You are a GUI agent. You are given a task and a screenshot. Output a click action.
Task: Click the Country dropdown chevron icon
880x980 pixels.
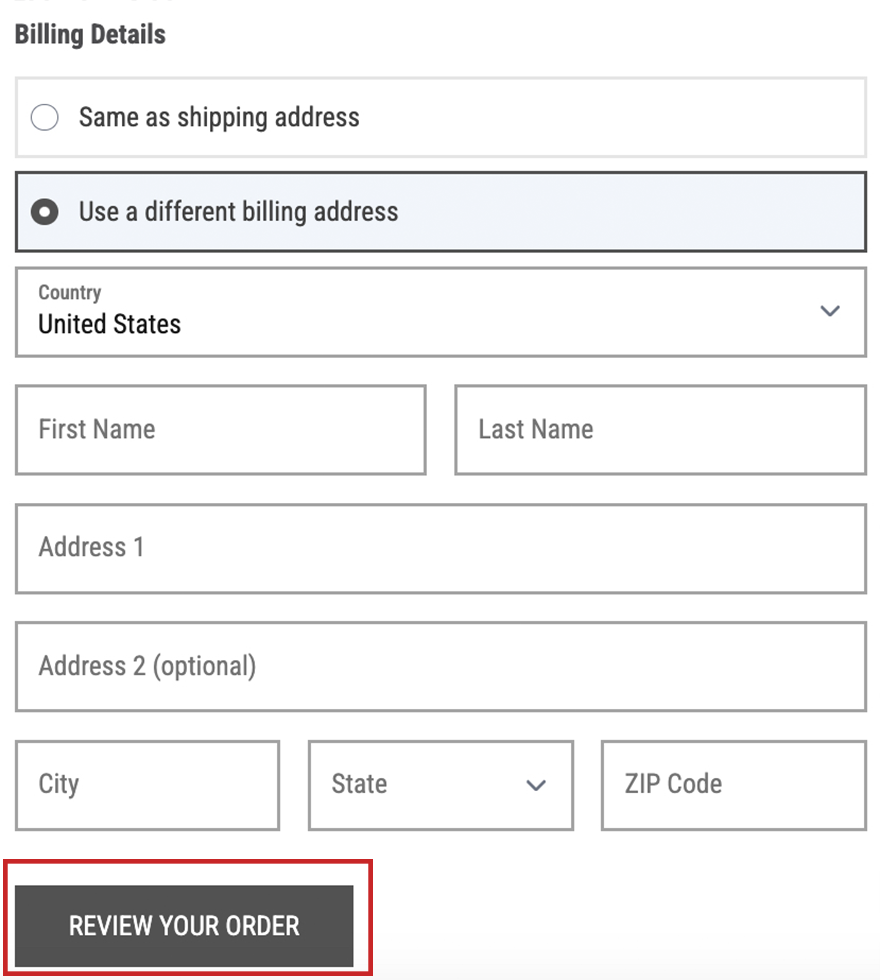(x=830, y=311)
